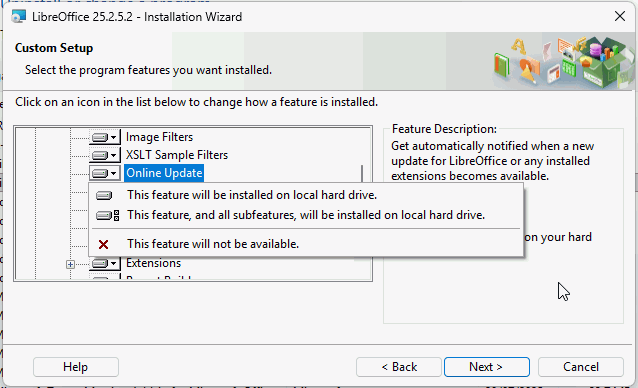Image resolution: width=638 pixels, height=388 pixels.
Task: Close the Installation Wizard window
Action: point(620,16)
